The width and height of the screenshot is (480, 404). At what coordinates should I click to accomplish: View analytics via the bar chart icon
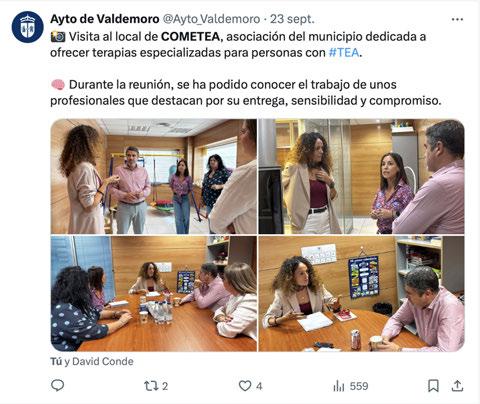(339, 386)
